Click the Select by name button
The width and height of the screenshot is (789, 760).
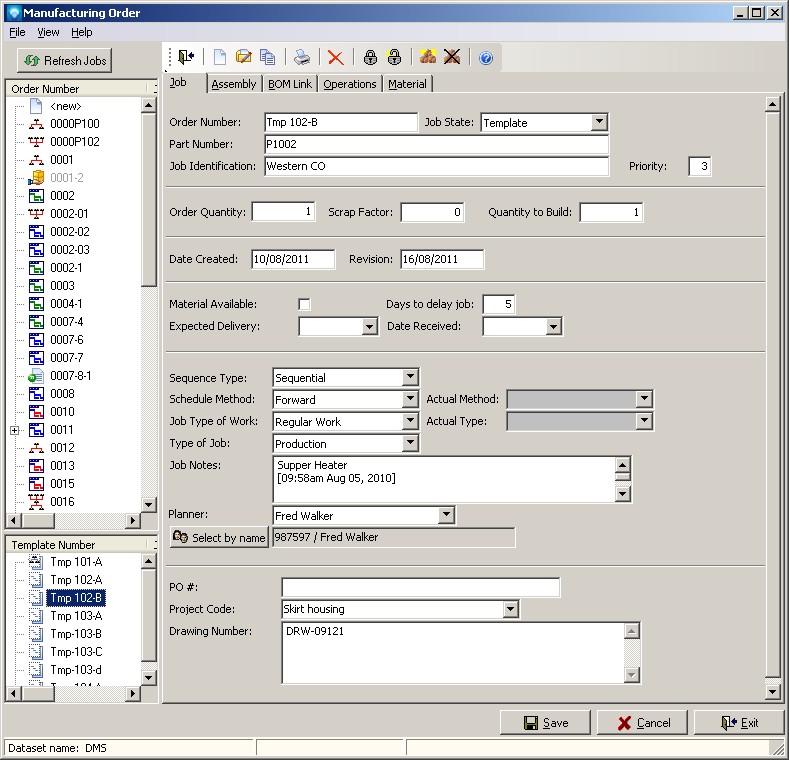219,538
